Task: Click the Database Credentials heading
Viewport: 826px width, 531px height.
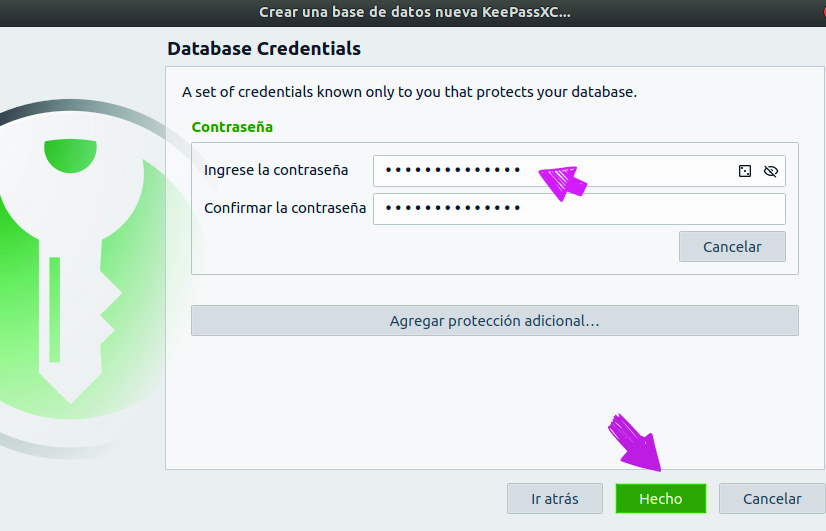Action: pos(264,48)
